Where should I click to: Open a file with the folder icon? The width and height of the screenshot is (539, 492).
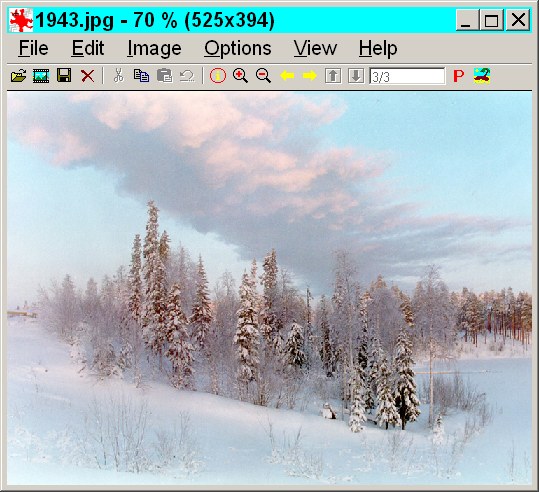[19, 76]
